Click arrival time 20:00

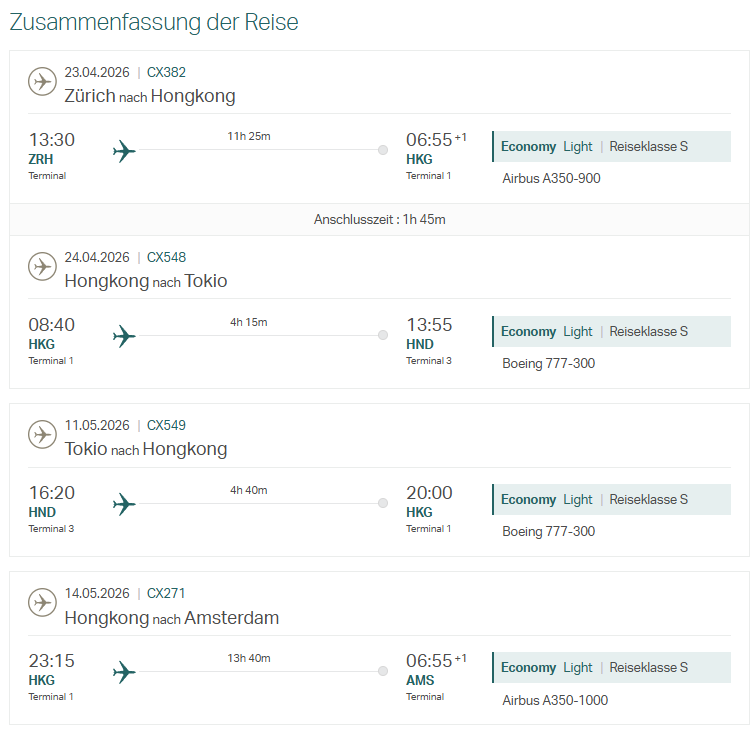[x=429, y=493]
